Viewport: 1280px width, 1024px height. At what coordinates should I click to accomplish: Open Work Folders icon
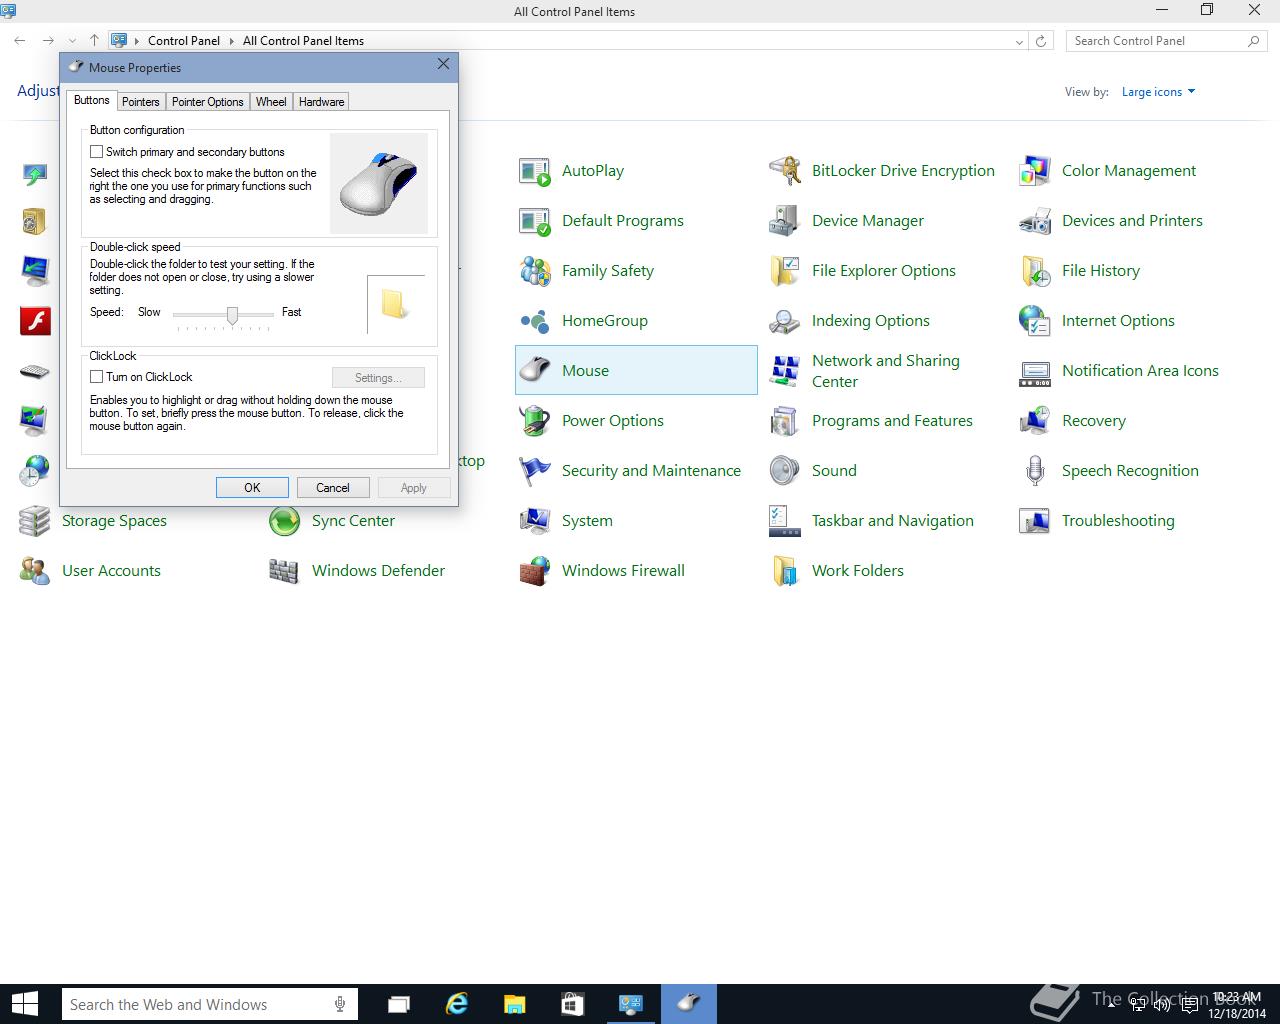(785, 571)
